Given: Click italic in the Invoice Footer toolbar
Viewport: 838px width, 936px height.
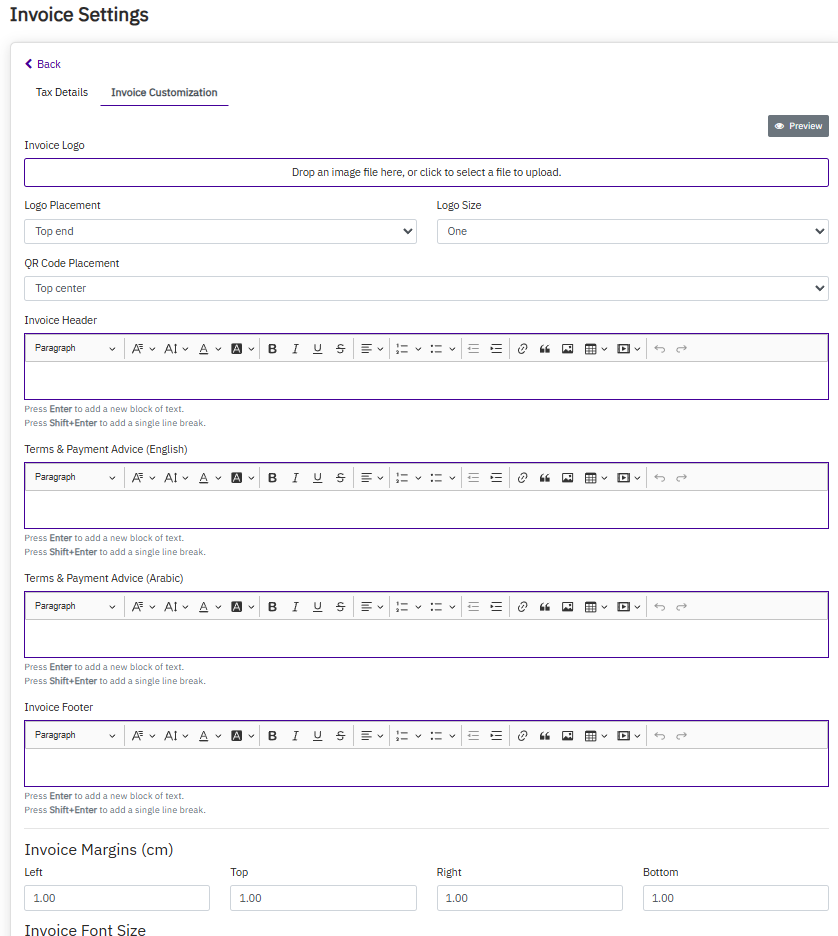Looking at the screenshot, I should (x=295, y=736).
